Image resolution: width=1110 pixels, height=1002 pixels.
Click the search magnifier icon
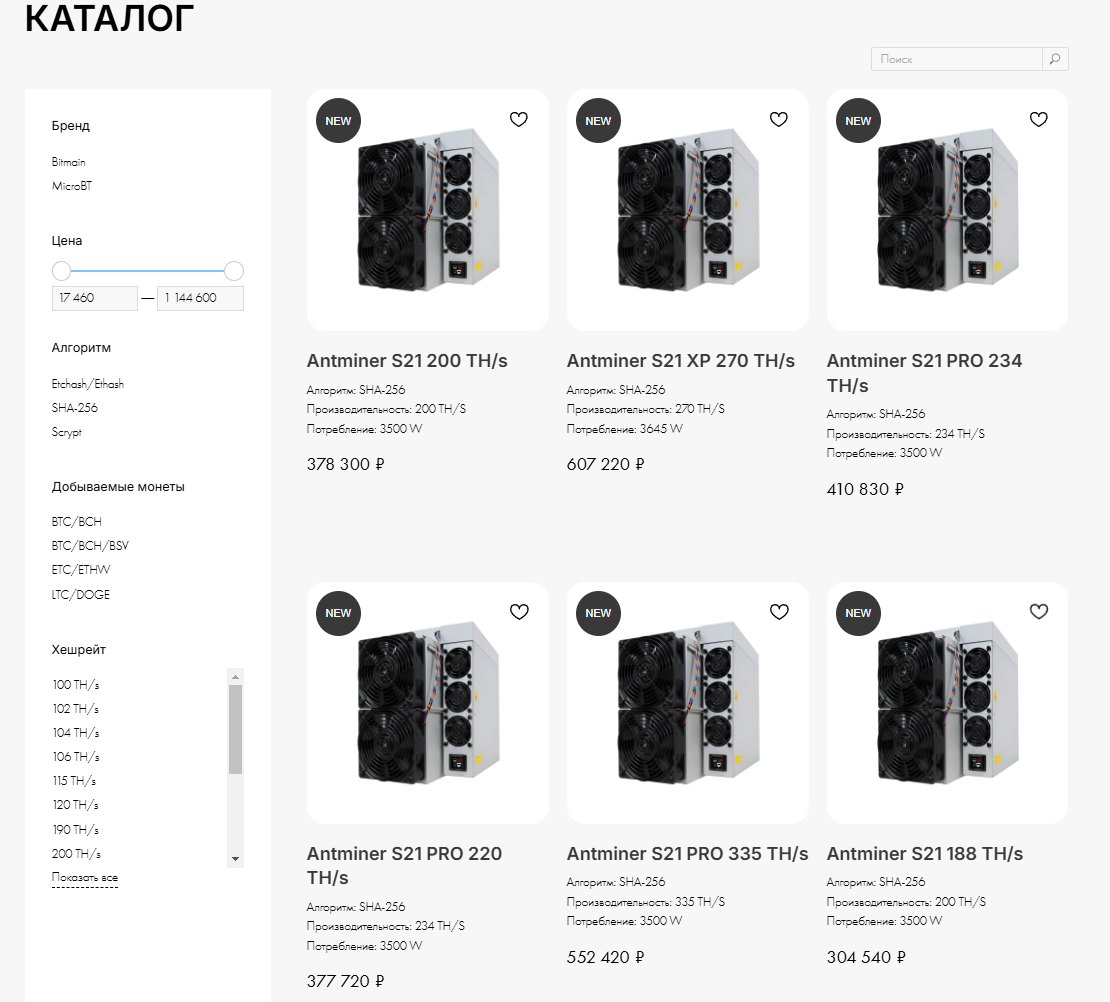coord(1055,59)
